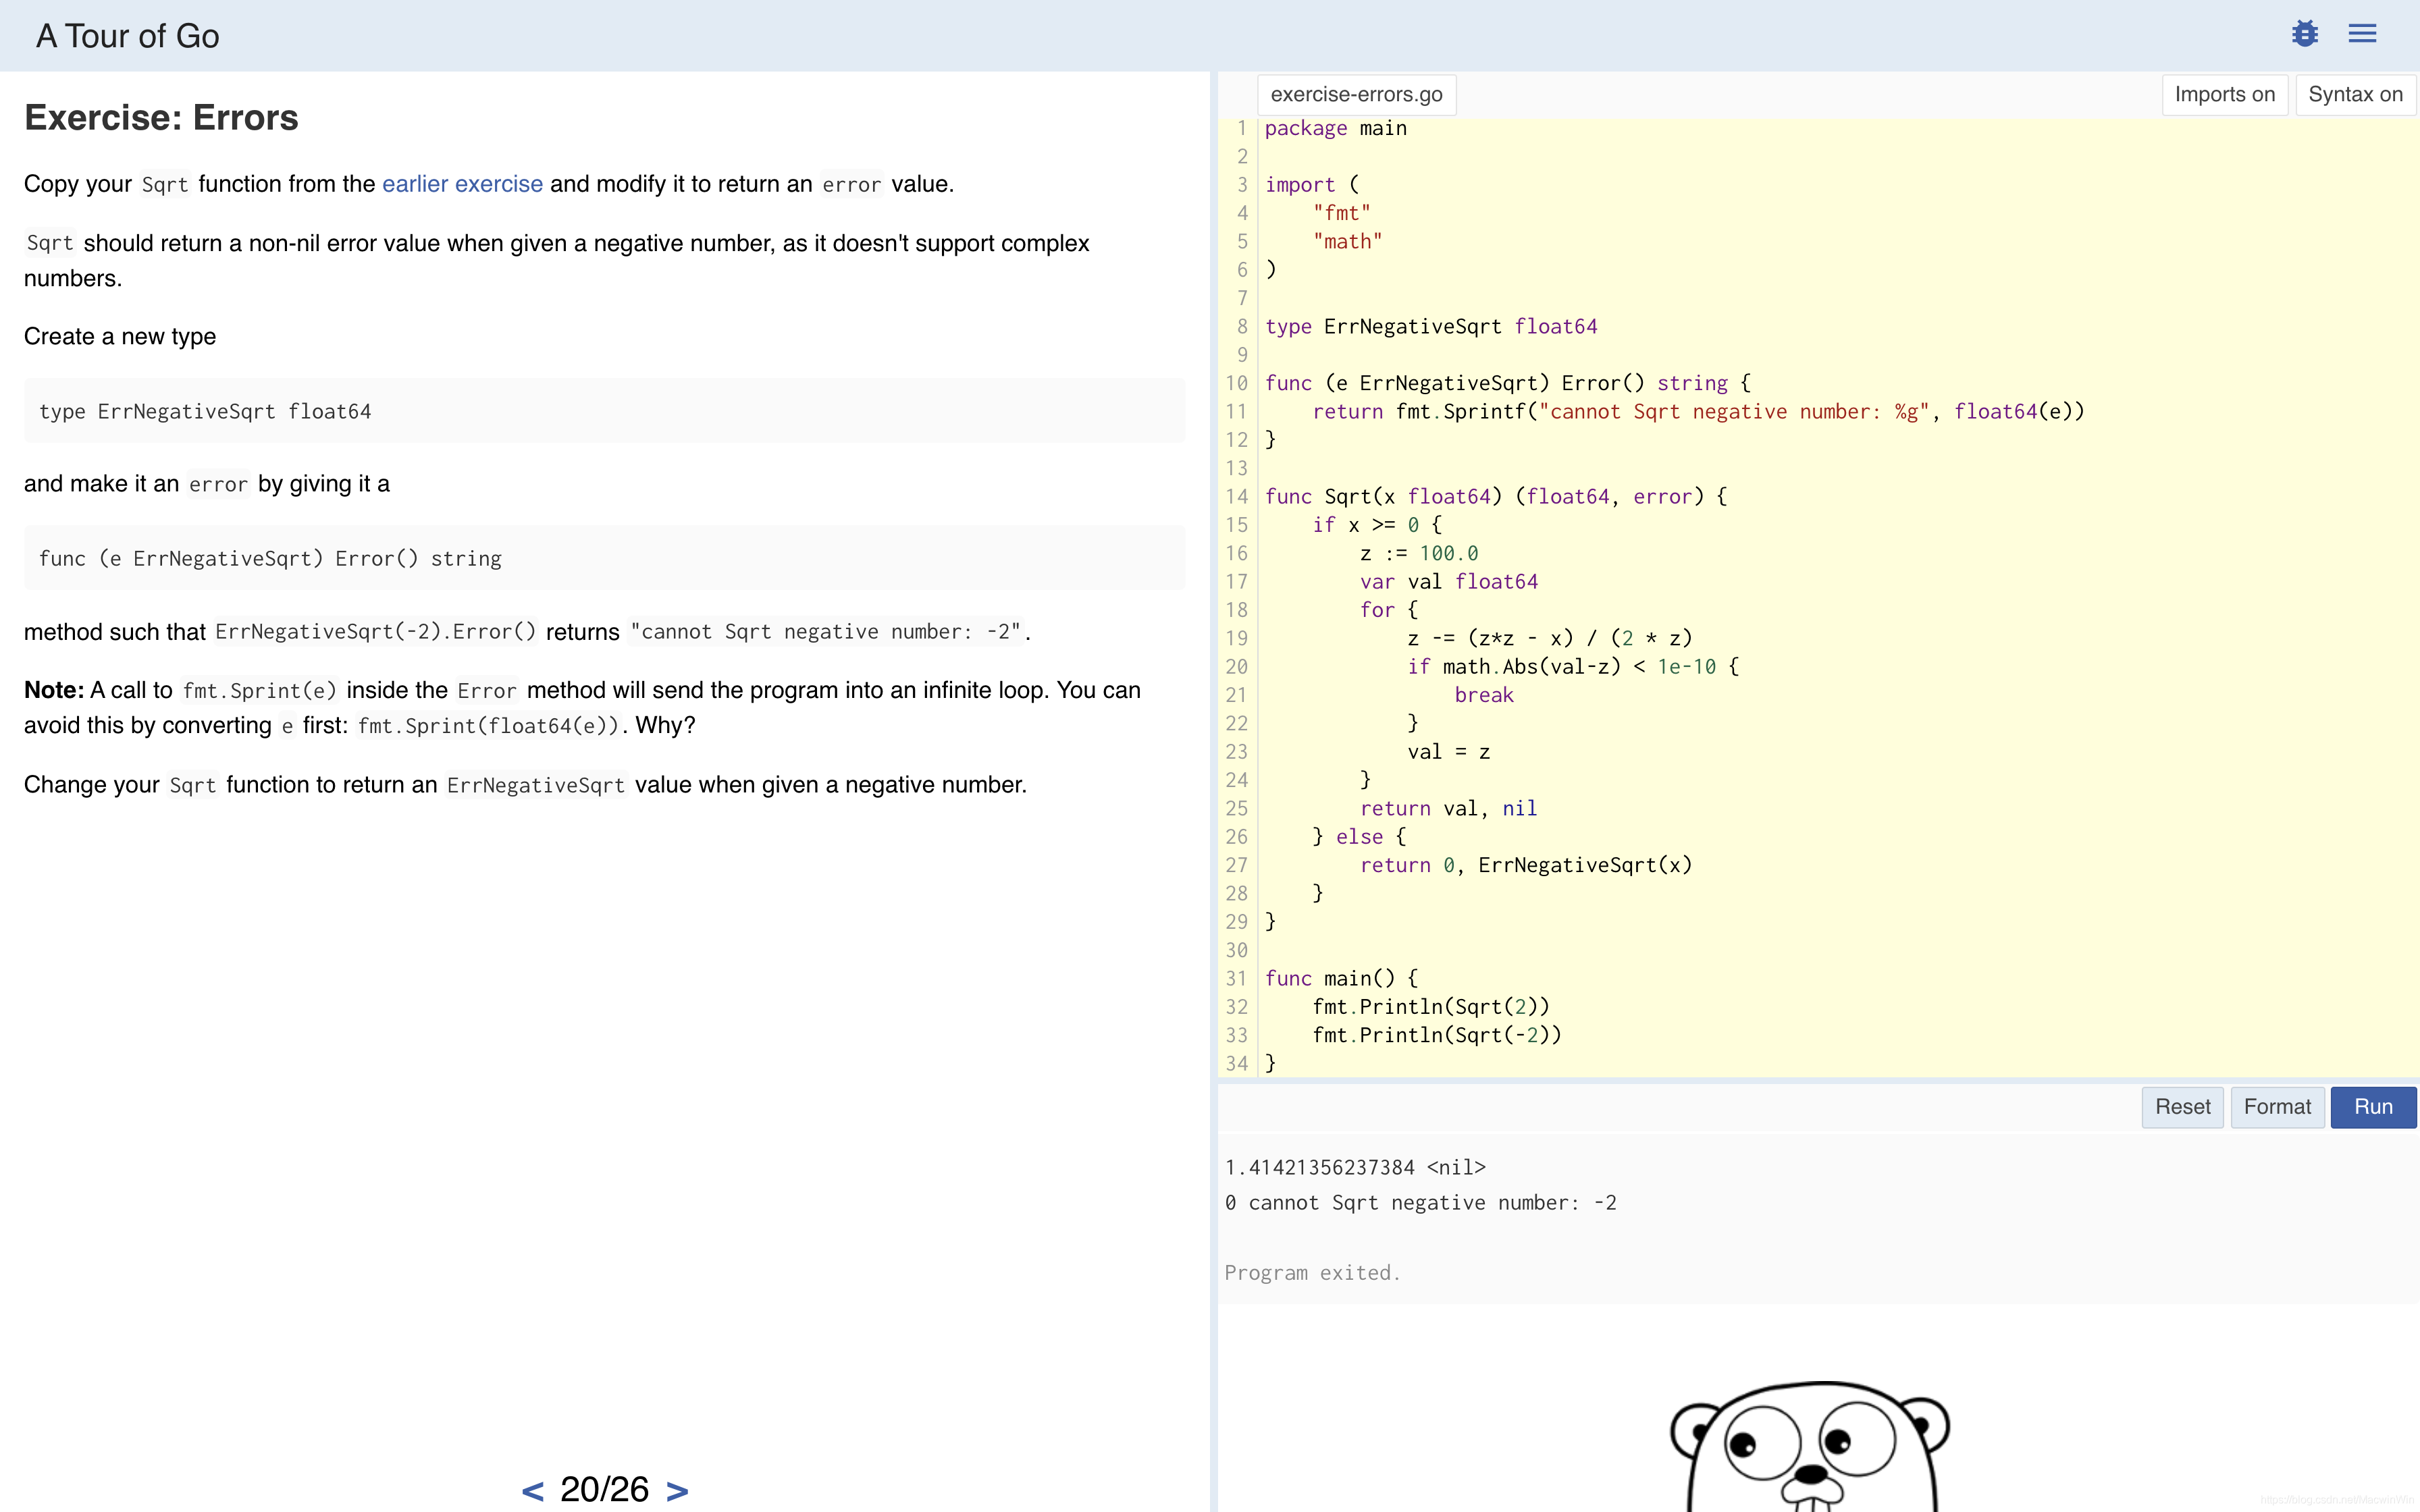Click the fmt.Sprintf return line in editor

click(x=1698, y=412)
